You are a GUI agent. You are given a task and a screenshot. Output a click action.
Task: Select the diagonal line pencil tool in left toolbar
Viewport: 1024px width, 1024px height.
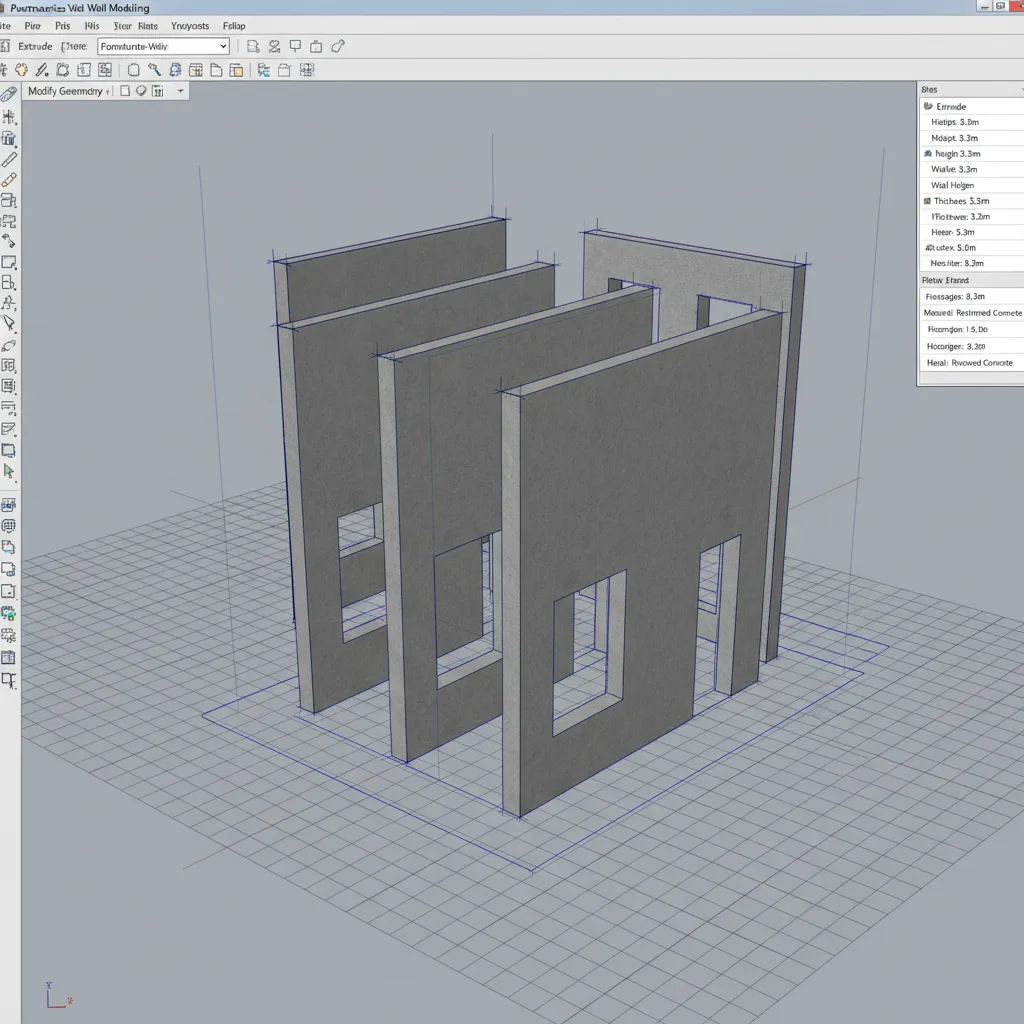coord(8,159)
